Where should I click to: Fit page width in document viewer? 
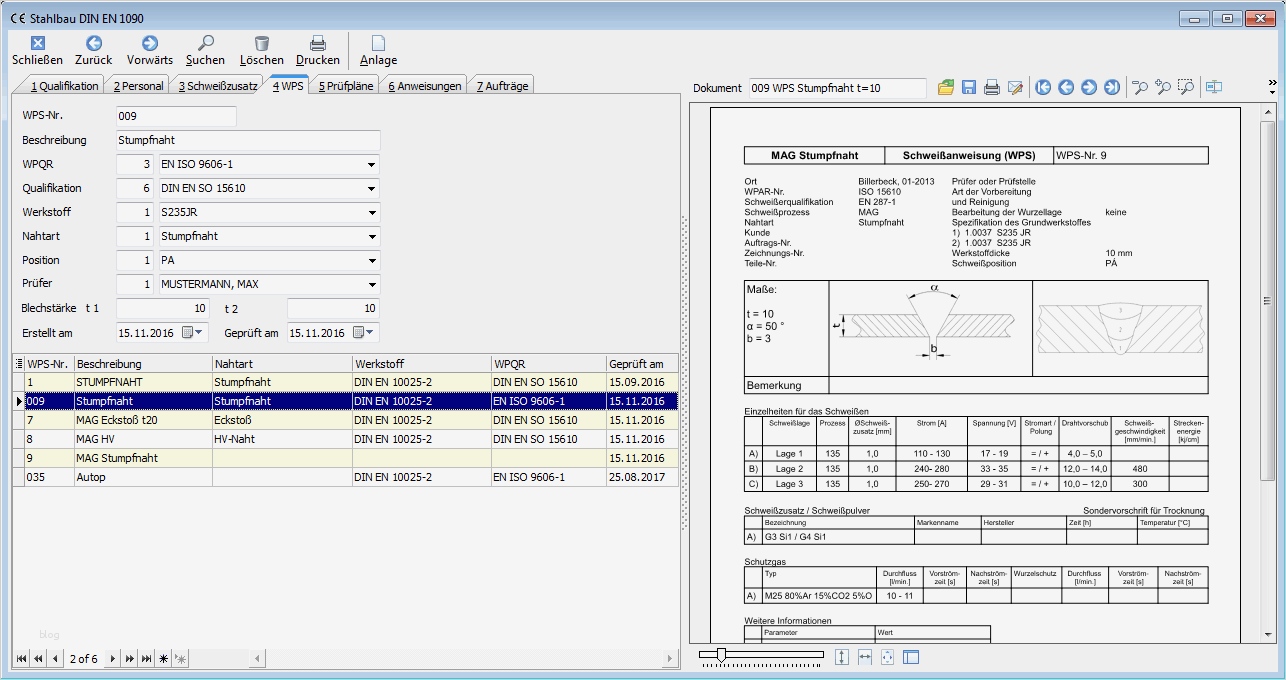coord(865,657)
